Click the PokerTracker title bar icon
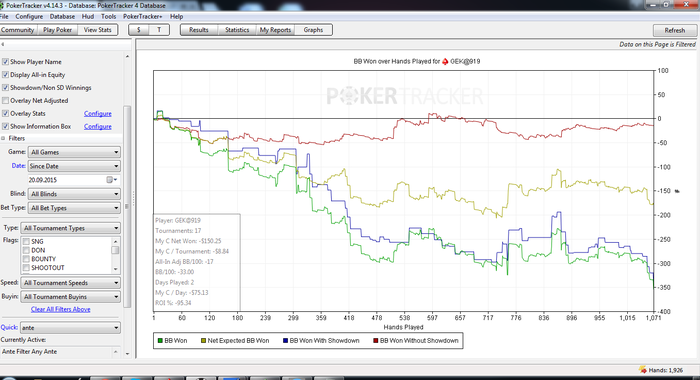 coord(3,5)
